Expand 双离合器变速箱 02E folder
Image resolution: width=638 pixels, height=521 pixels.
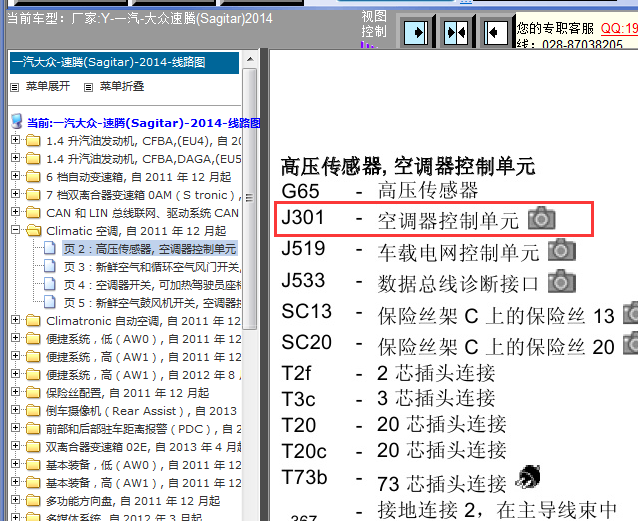pos(15,445)
